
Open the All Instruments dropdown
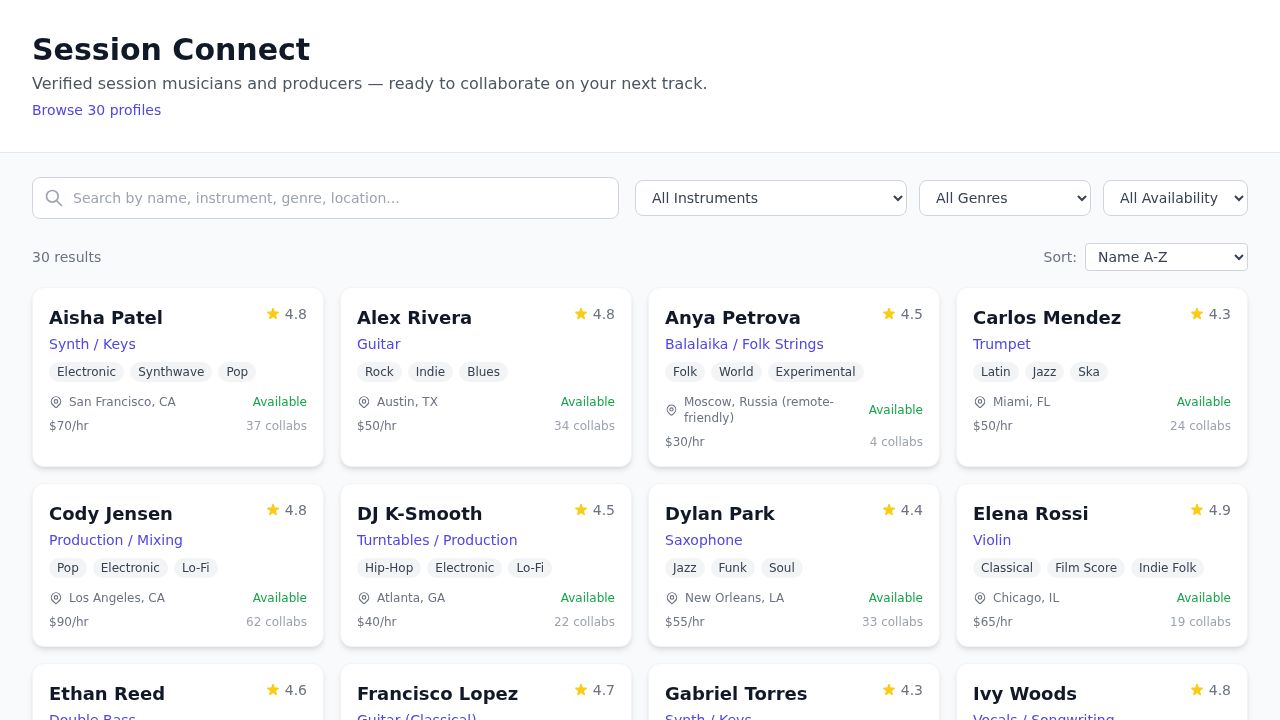[771, 198]
